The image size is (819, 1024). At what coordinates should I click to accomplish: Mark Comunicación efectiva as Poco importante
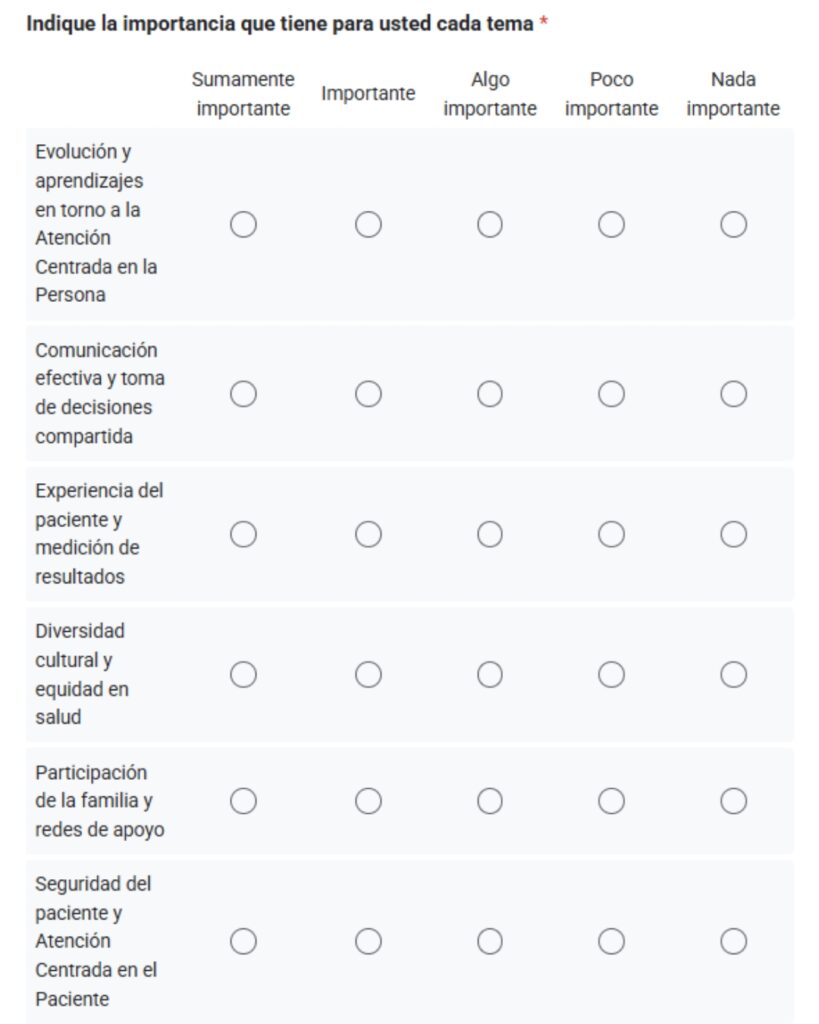[x=611, y=394]
